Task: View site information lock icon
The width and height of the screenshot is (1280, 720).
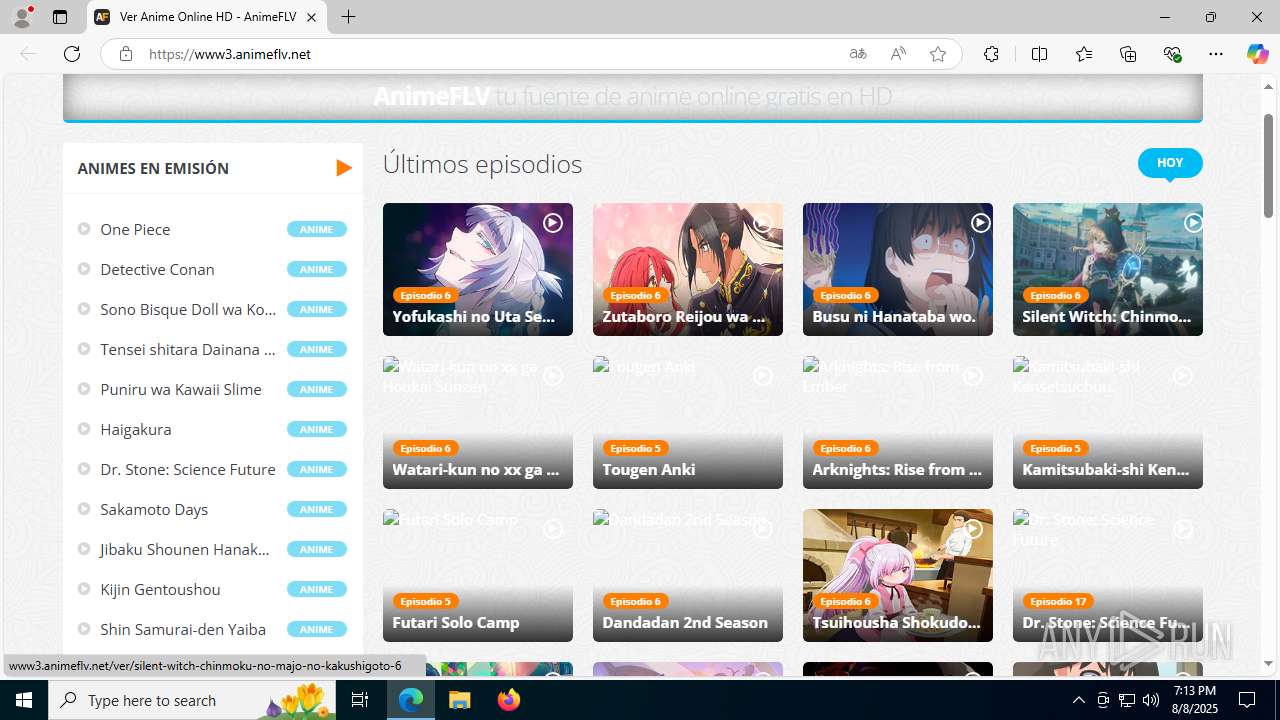Action: tap(126, 54)
